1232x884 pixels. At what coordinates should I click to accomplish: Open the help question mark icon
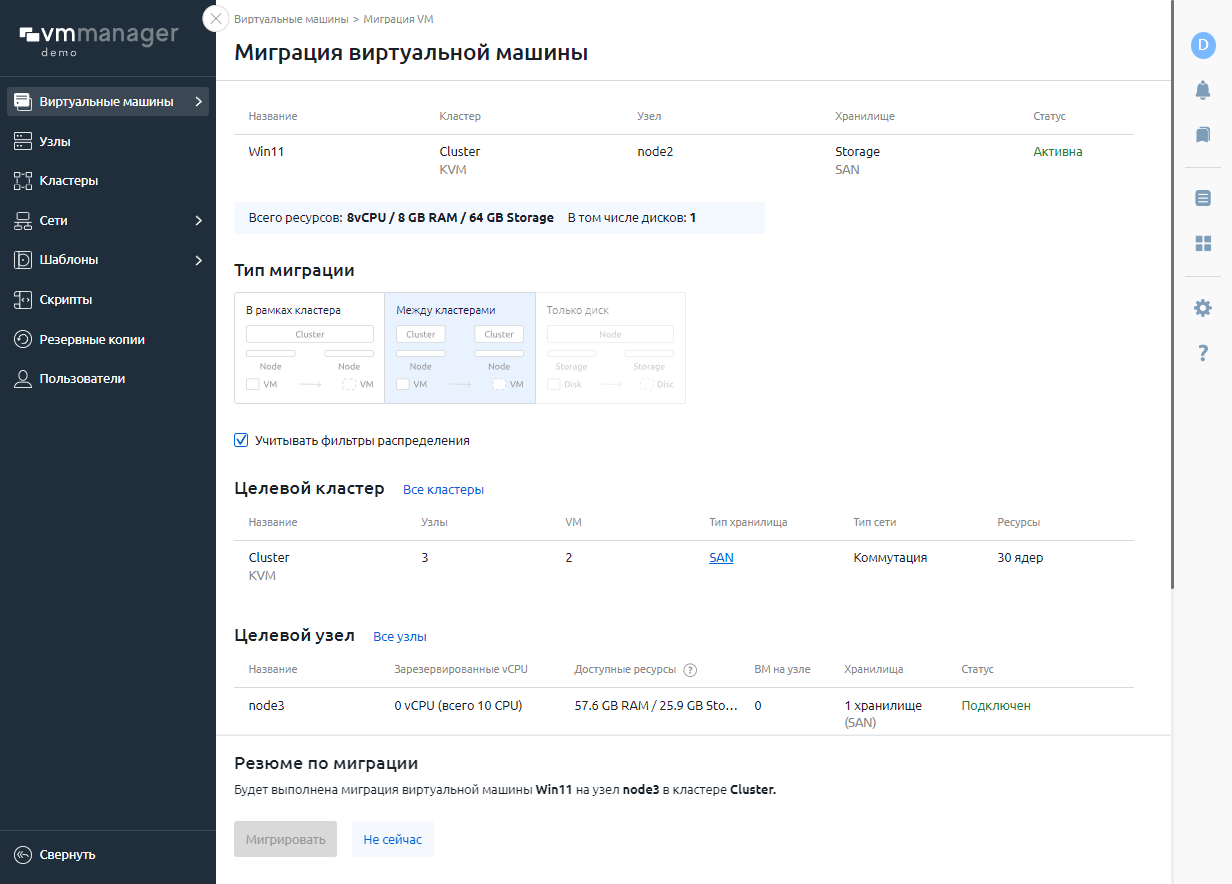pos(1203,353)
